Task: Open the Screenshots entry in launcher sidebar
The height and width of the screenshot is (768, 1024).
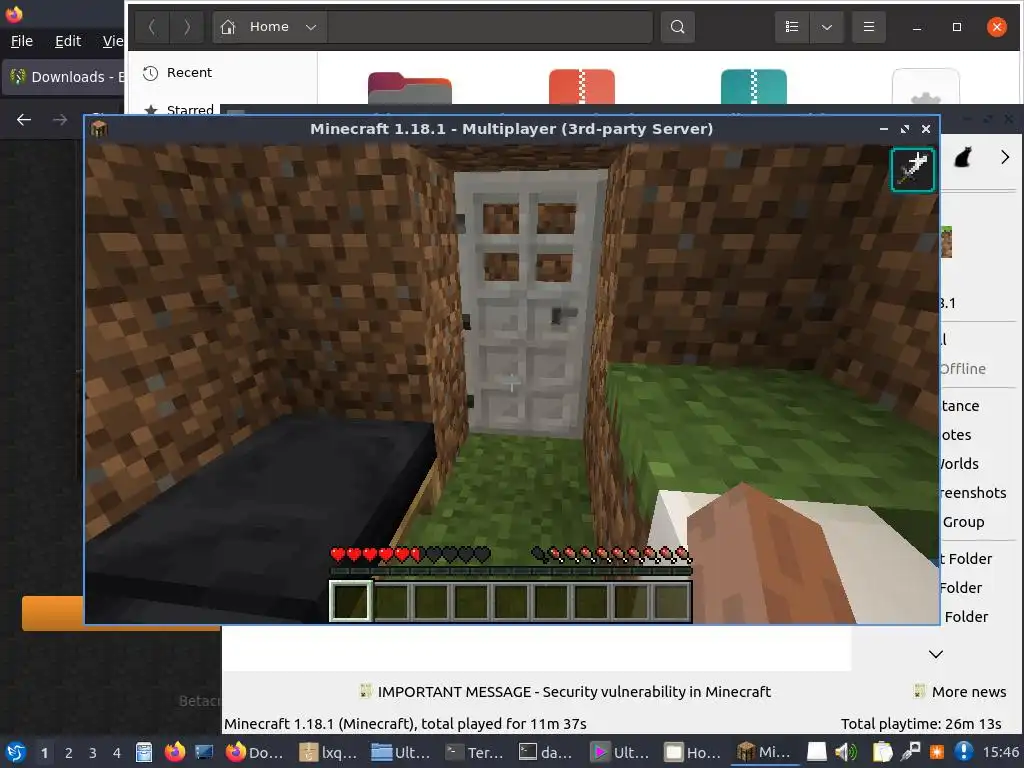Action: click(x=973, y=492)
